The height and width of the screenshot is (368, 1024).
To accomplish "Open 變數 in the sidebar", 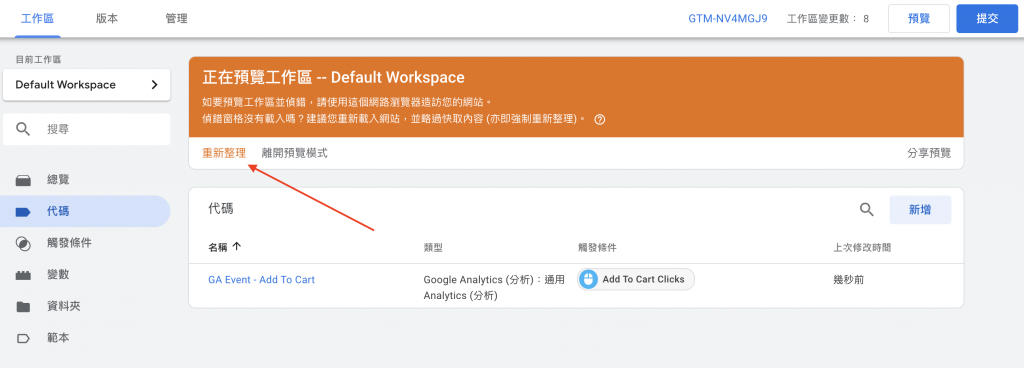I will (x=85, y=275).
